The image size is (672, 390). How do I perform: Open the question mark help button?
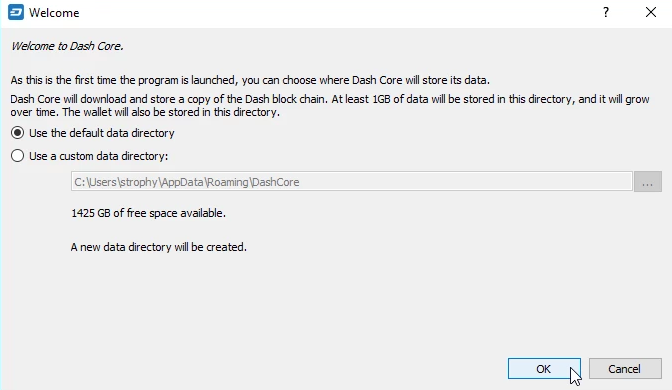coord(606,12)
